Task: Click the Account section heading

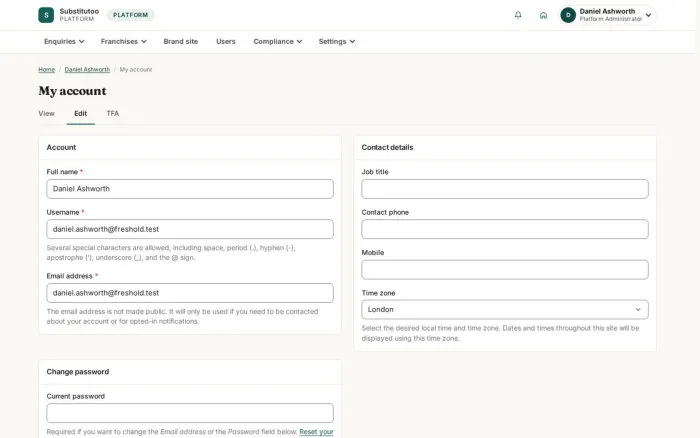Action: [x=61, y=147]
